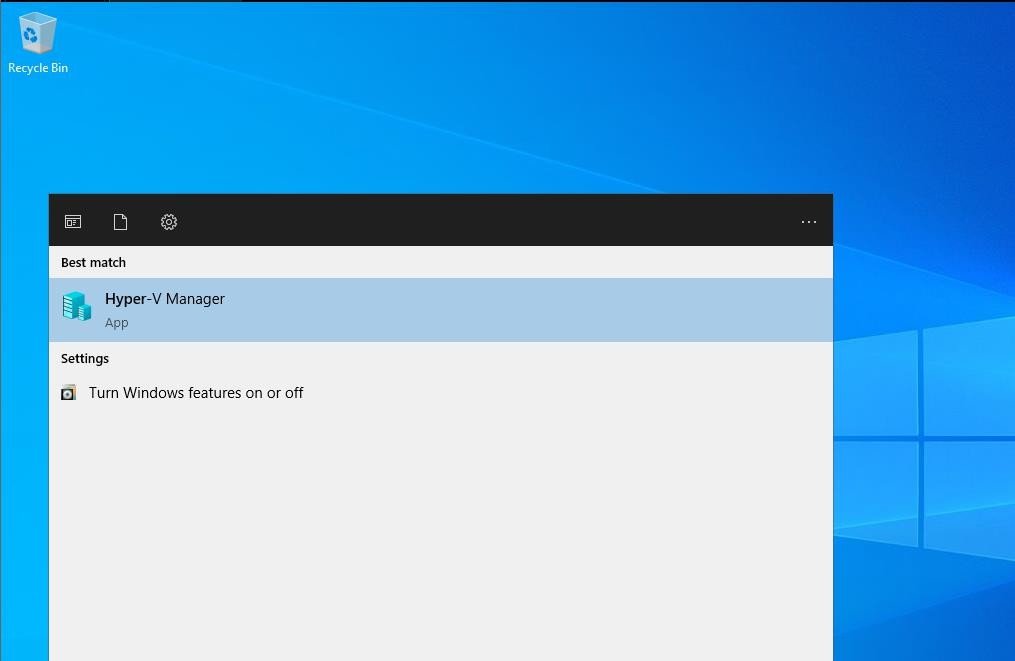1015x661 pixels.
Task: Click the Hyper-V Manager server icon
Action: (77, 306)
